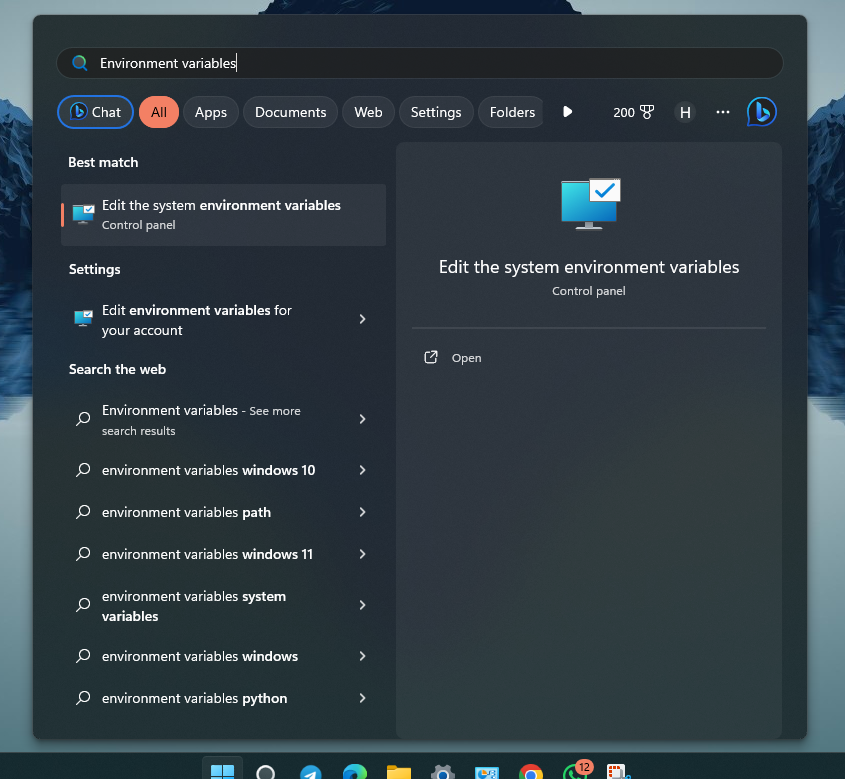Image resolution: width=845 pixels, height=779 pixels.
Task: Expand chevron for environment variables windows 11
Action: pos(362,554)
